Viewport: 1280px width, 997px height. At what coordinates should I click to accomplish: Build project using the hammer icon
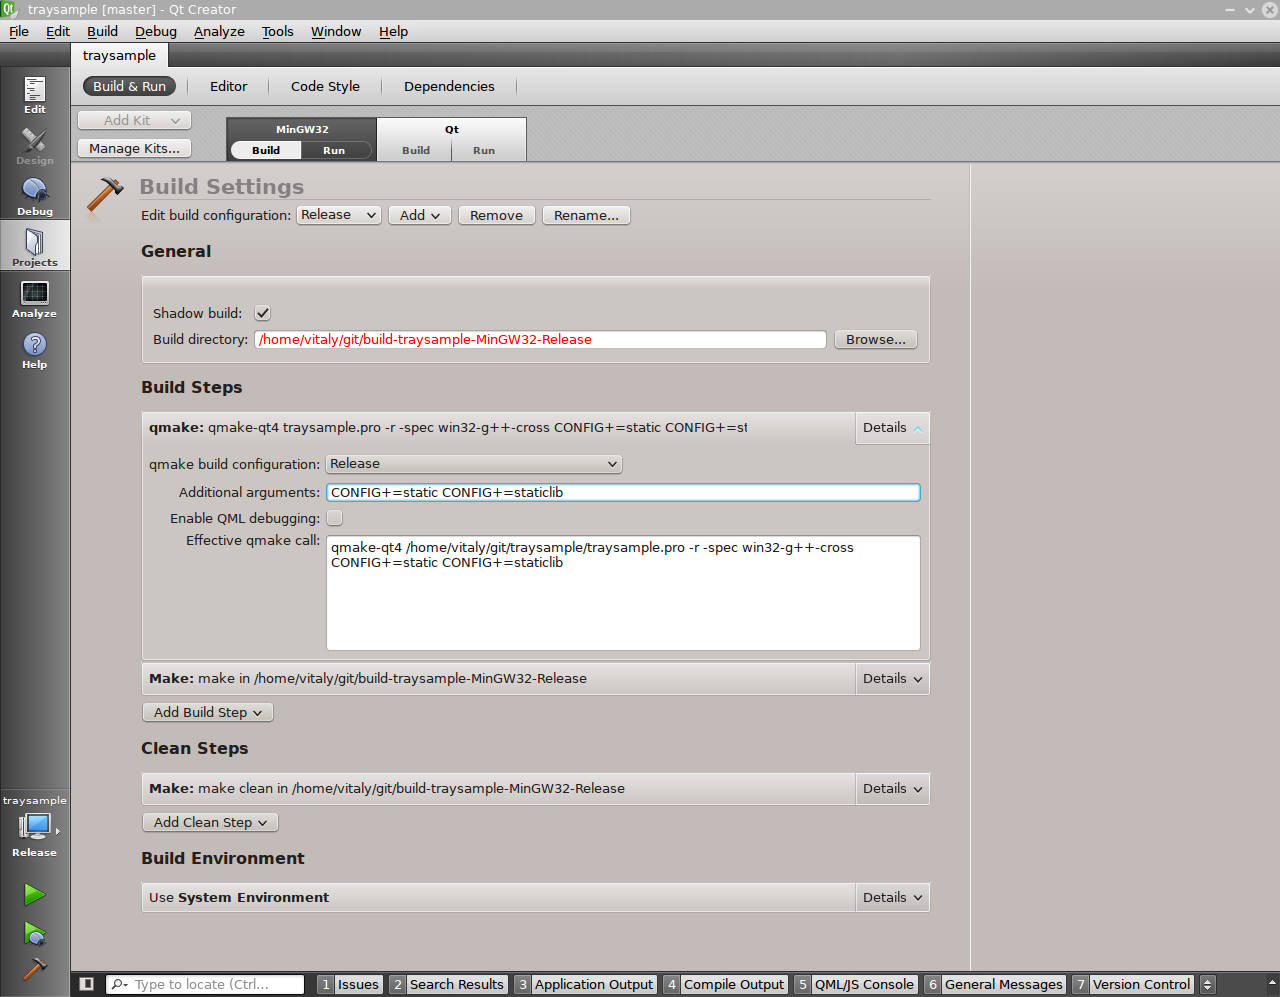pos(35,969)
